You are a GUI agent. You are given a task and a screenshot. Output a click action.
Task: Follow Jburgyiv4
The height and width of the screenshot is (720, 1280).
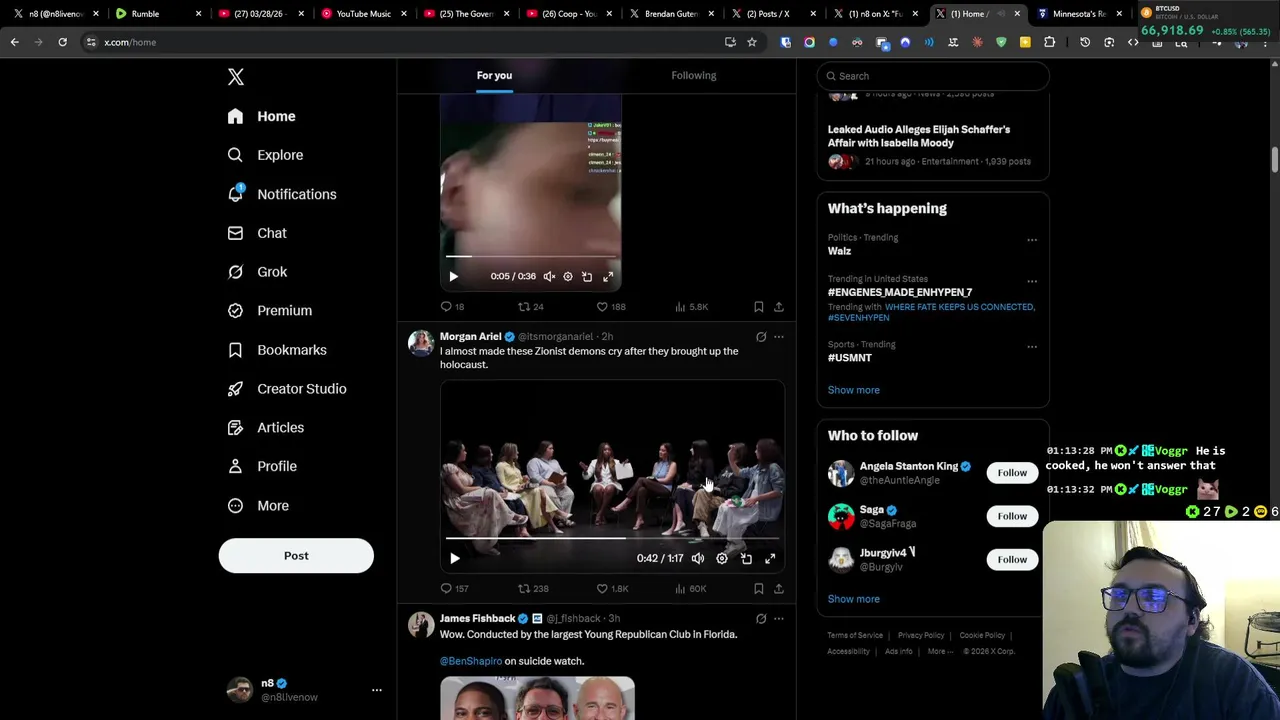coord(1012,560)
